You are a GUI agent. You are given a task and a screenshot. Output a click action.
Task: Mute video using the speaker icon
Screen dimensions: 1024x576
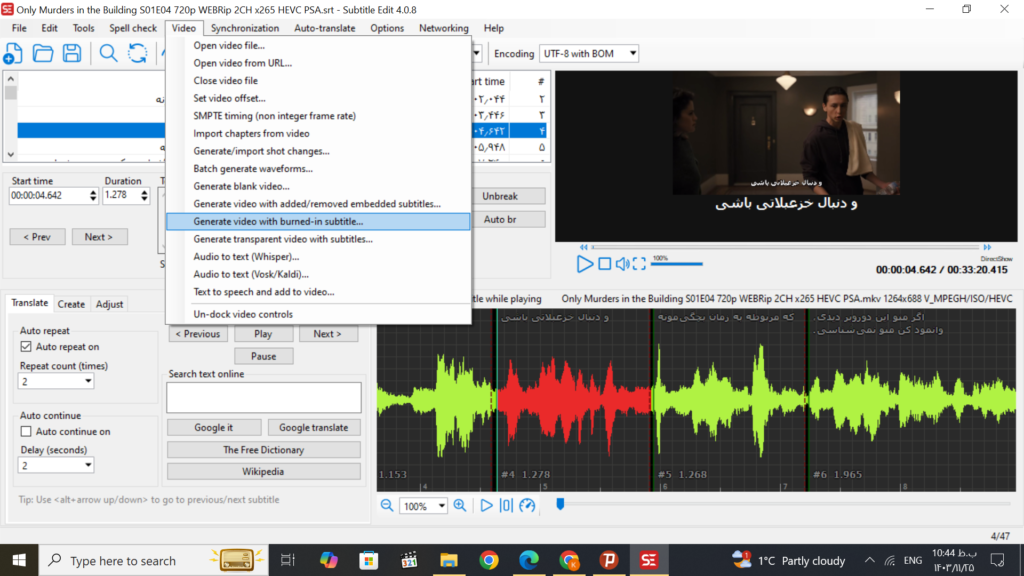[x=622, y=264]
